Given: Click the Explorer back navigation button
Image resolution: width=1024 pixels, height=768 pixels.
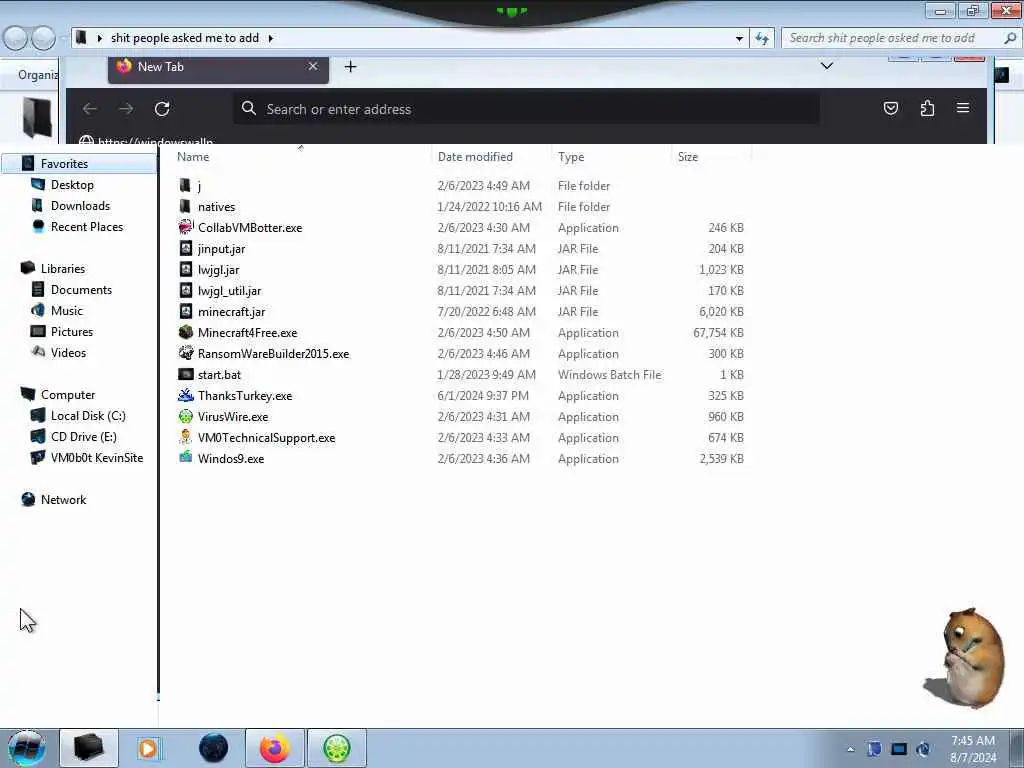Looking at the screenshot, I should (x=16, y=38).
